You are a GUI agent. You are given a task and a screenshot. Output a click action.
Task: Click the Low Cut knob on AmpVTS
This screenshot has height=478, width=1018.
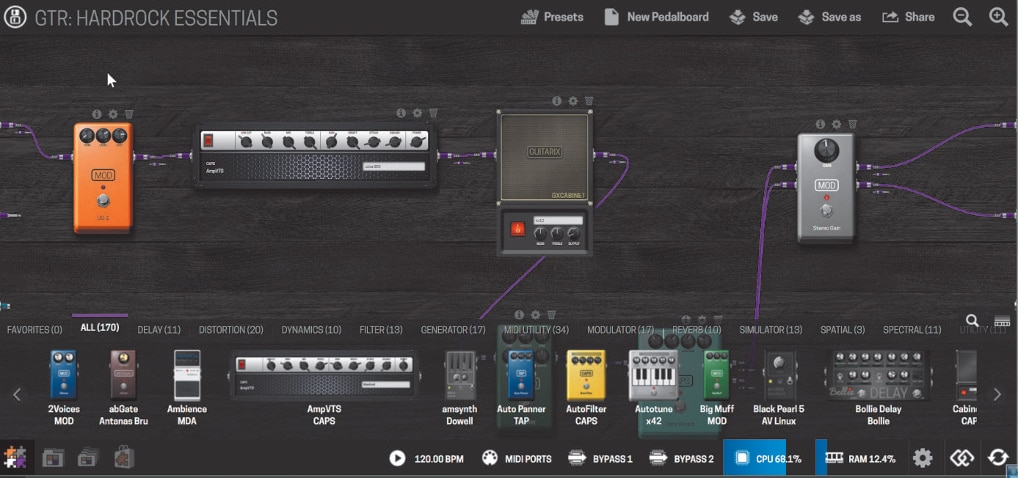pos(246,142)
